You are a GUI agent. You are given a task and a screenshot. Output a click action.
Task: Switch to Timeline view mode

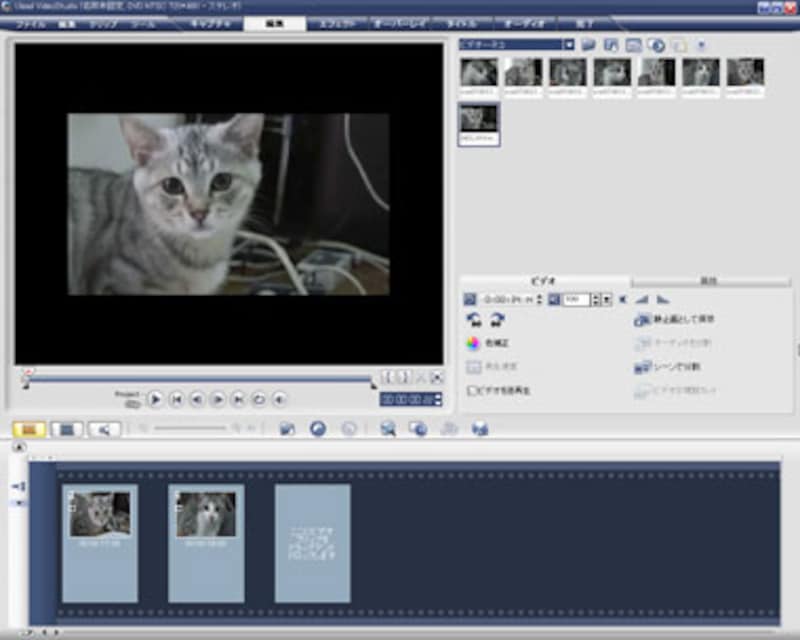(x=66, y=429)
